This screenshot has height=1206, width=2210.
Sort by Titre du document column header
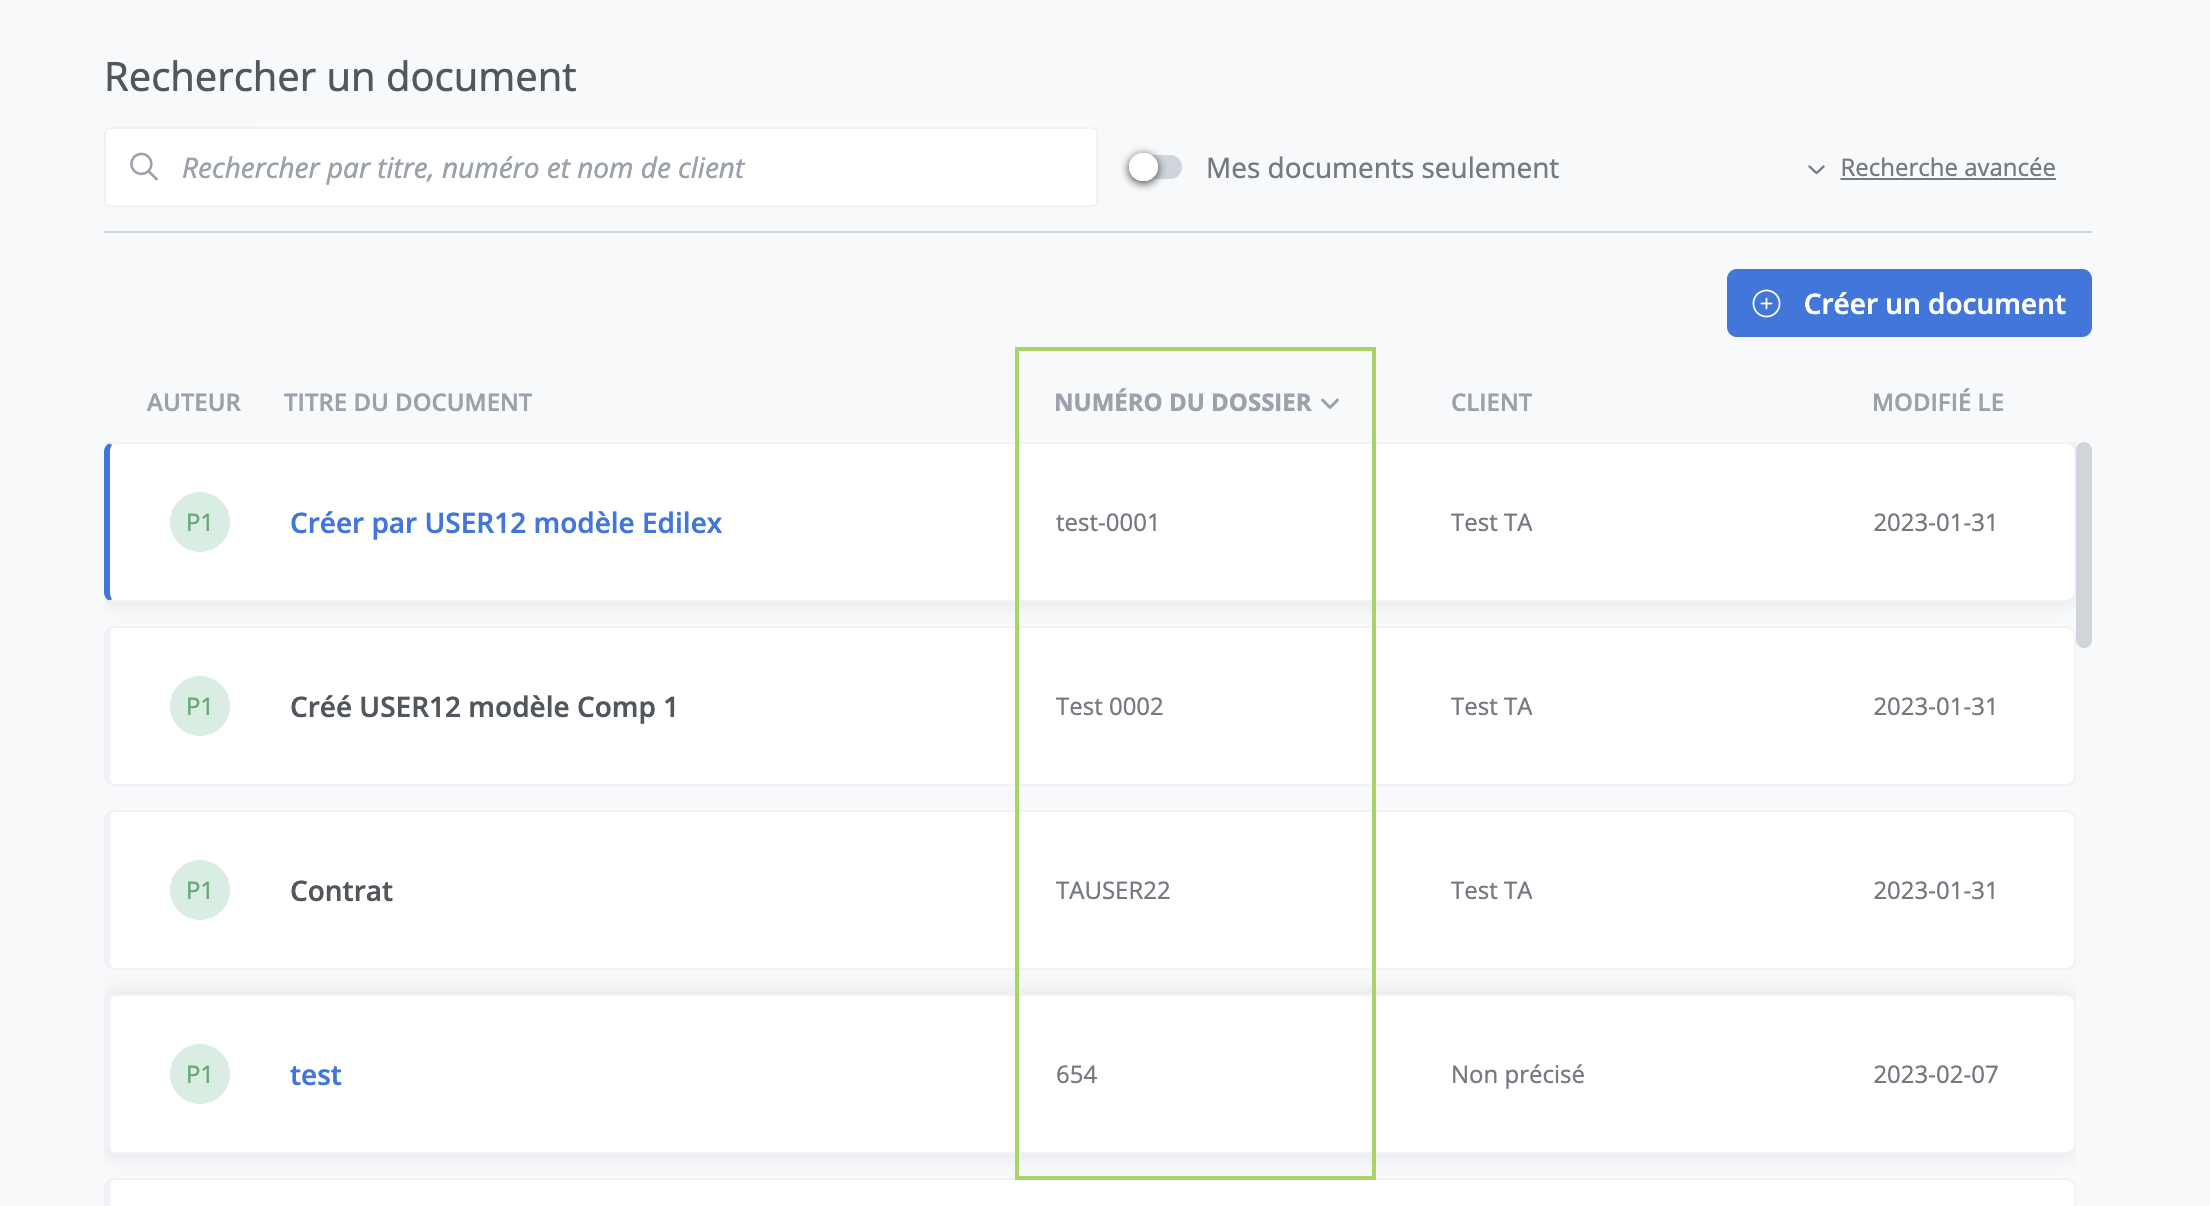tap(407, 402)
